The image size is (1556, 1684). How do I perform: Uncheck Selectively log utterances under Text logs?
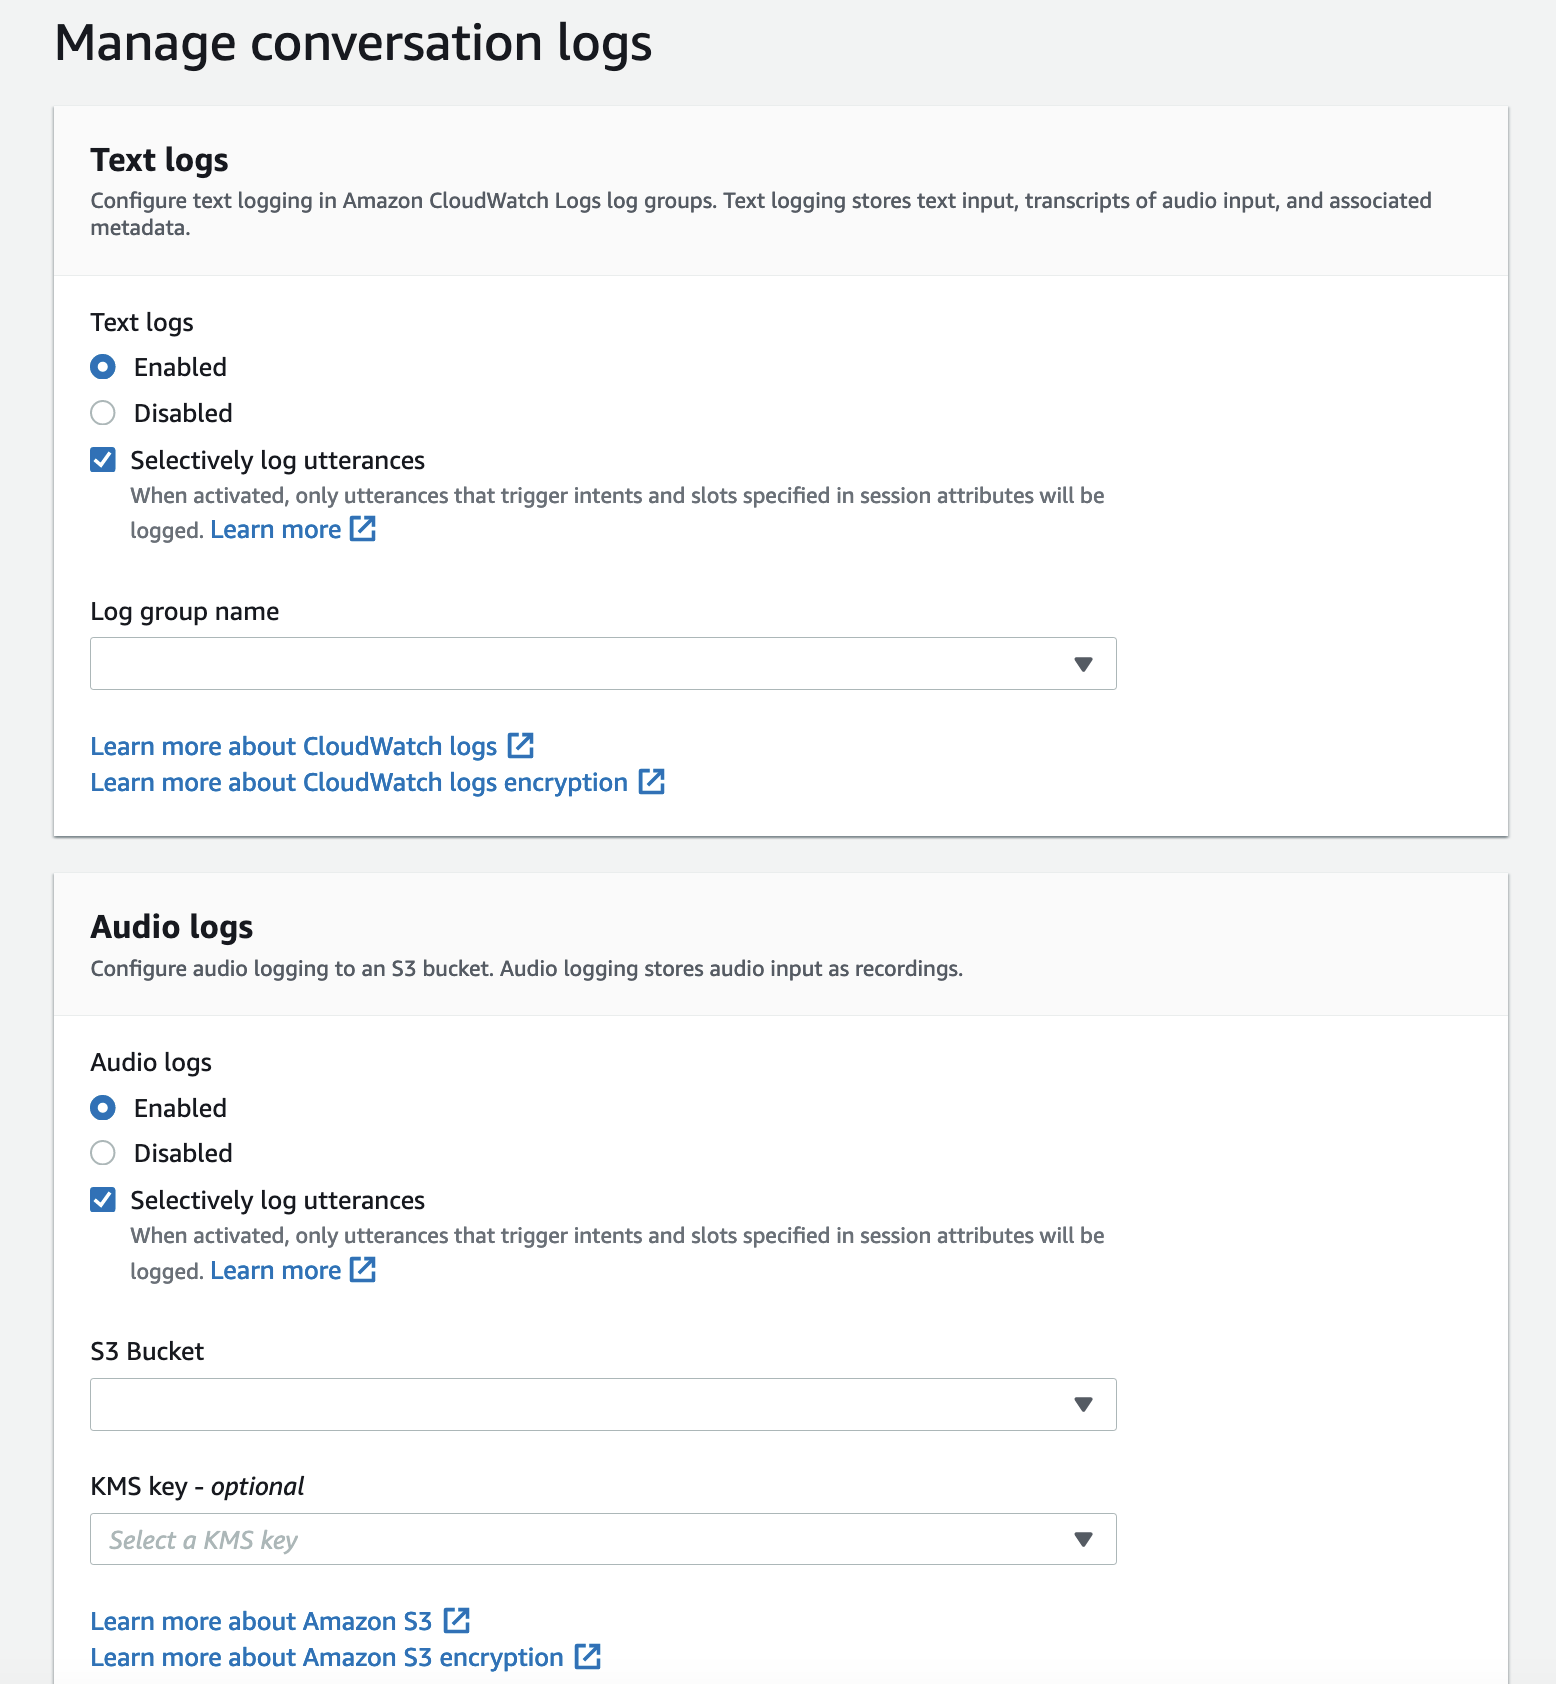point(103,460)
